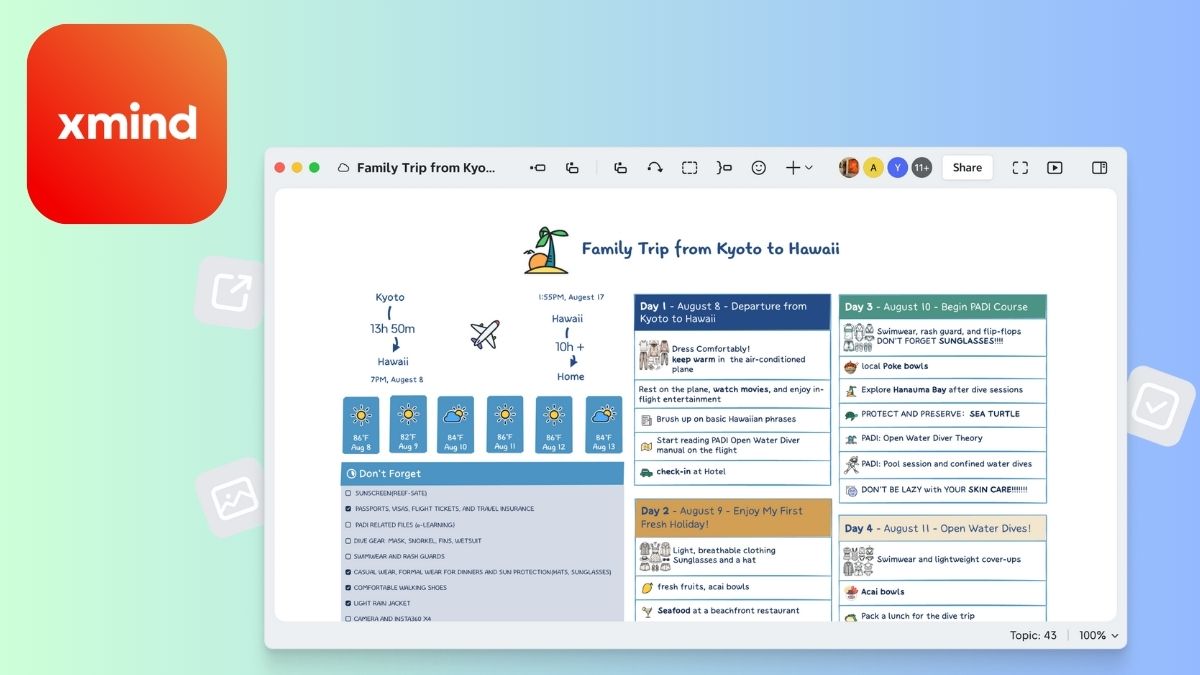Select the 'Day 2 - August 9' header topic
This screenshot has height=675, width=1200.
(x=732, y=517)
